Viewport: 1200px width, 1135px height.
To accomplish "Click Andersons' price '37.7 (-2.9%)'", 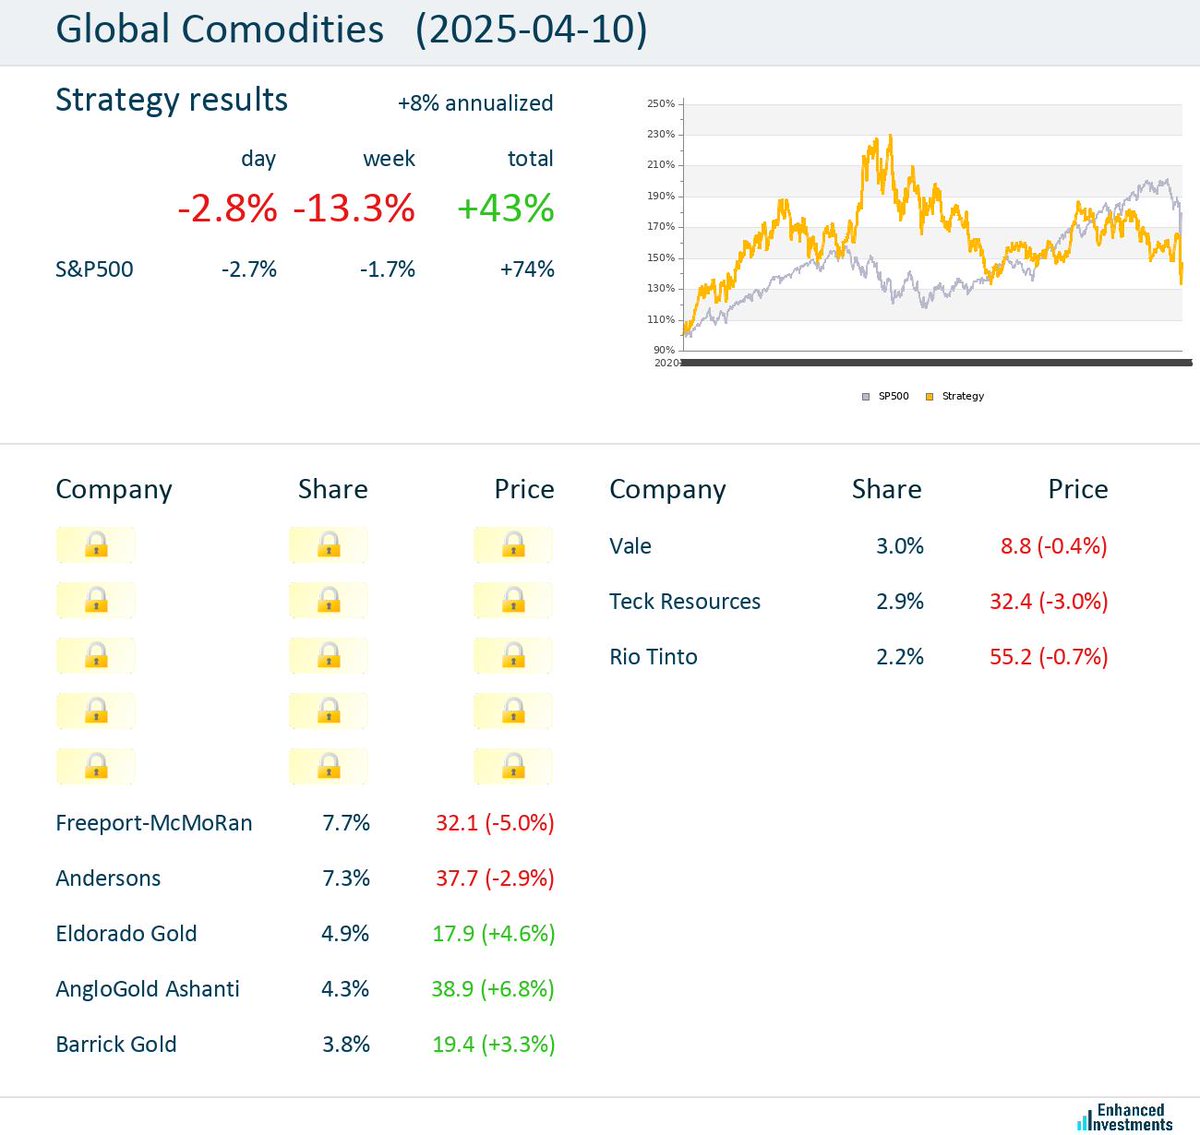I will point(495,878).
